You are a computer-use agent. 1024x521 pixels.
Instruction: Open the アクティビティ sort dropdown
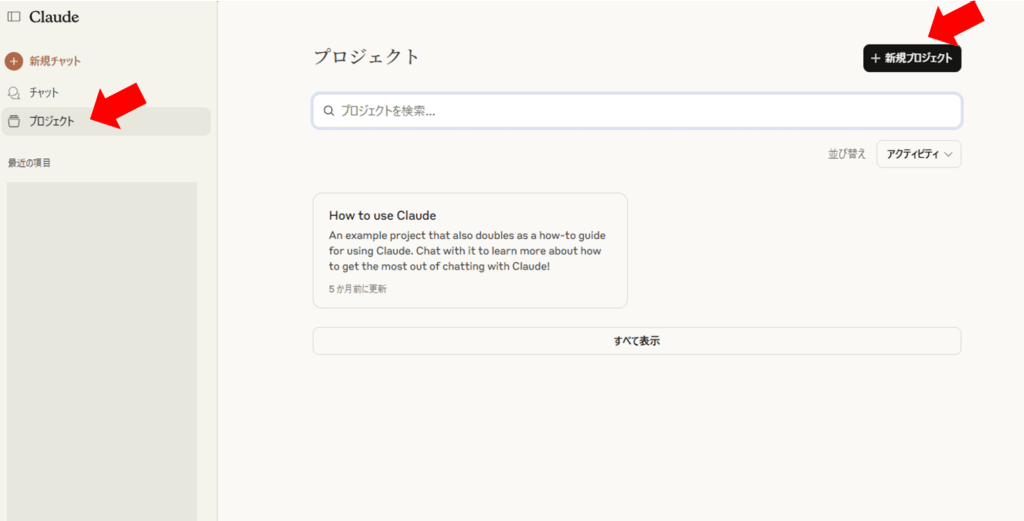[918, 154]
